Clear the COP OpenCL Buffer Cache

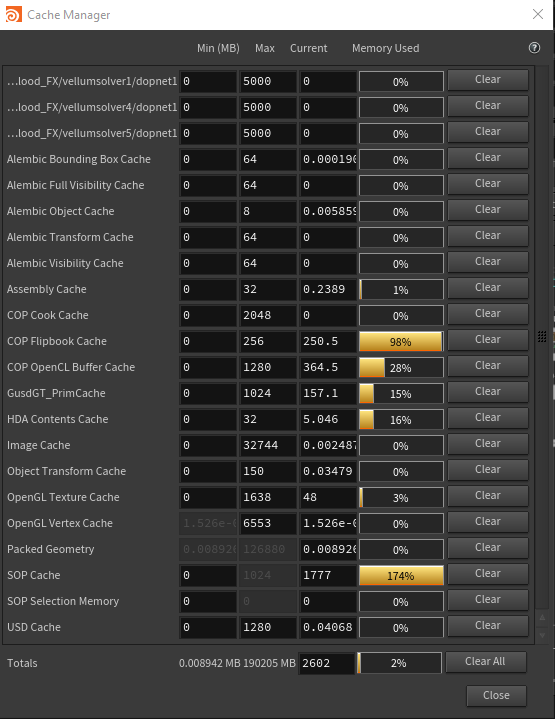(488, 366)
